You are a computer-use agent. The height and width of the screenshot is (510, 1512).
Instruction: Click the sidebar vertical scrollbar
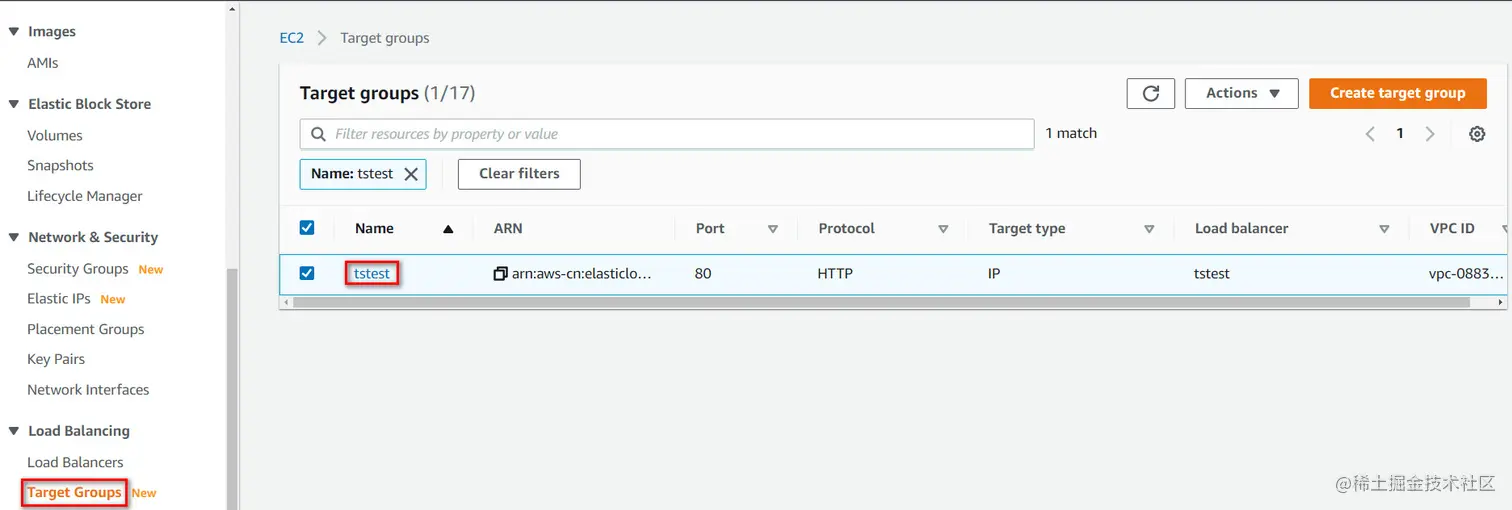click(x=232, y=388)
